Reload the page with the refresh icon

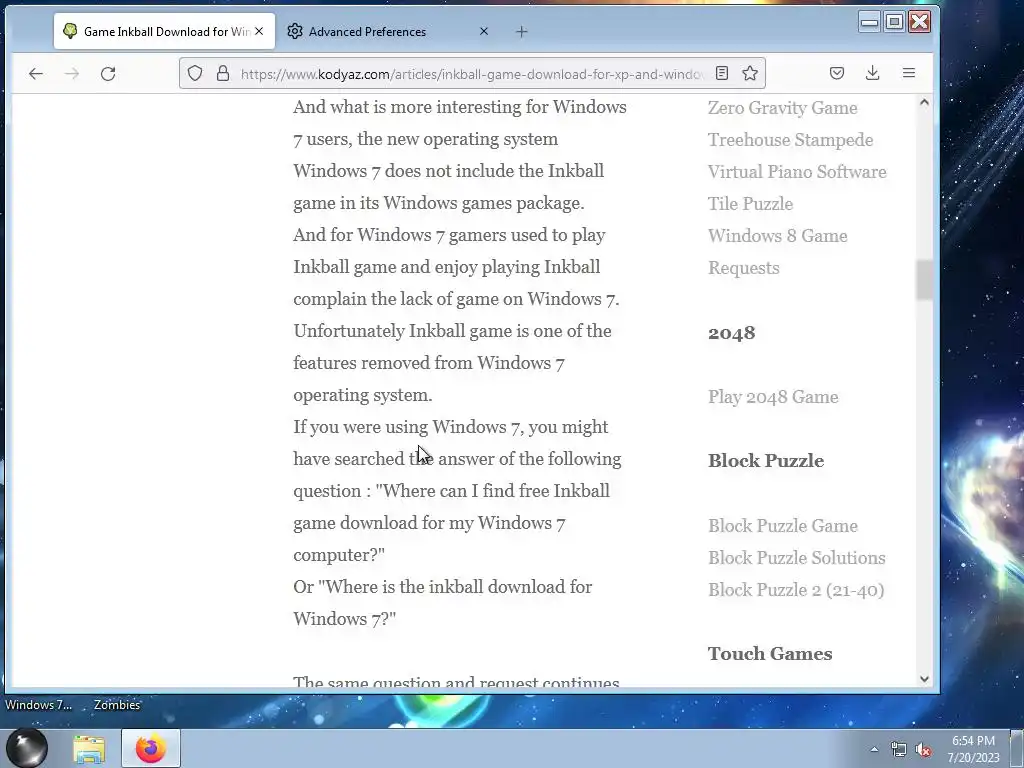click(108, 74)
